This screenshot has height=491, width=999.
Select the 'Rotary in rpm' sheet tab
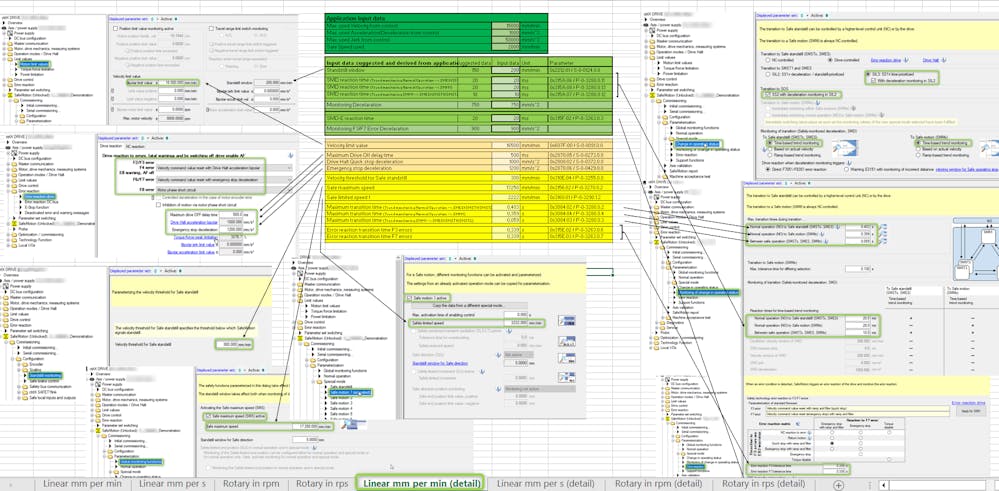click(250, 483)
